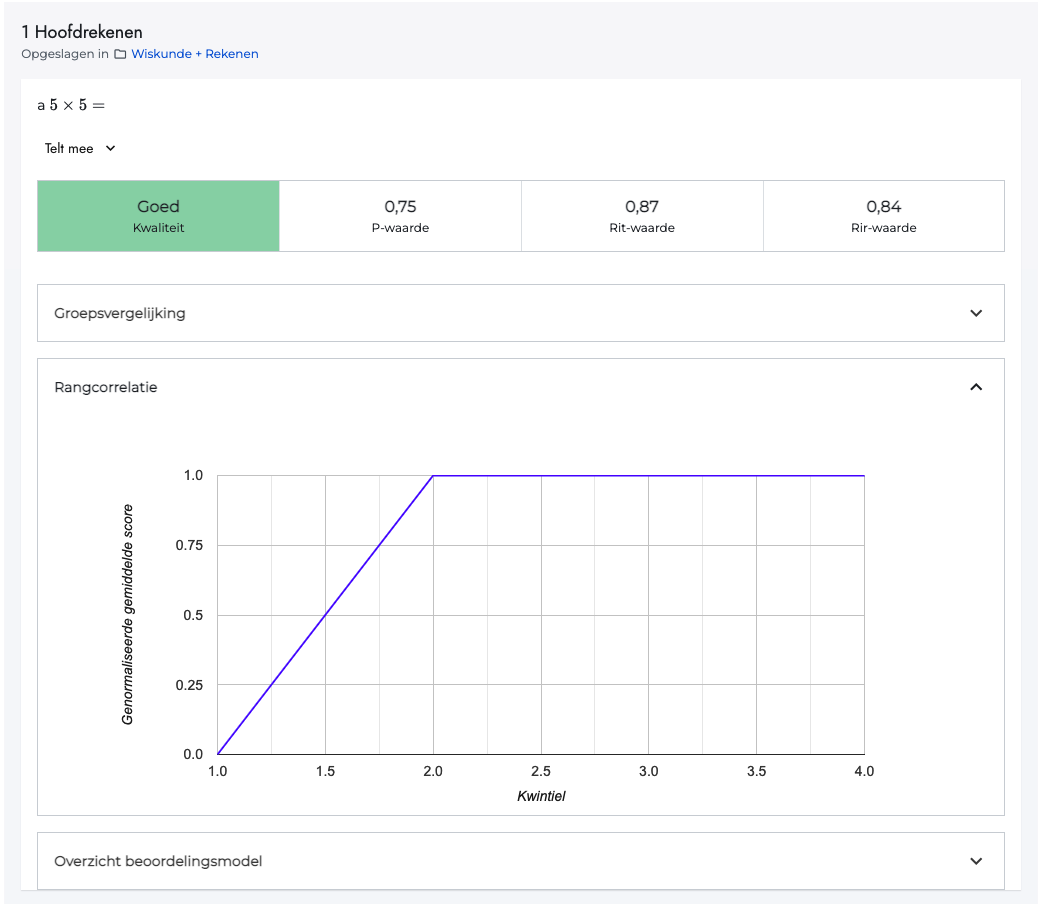Click the 1 Hoofdrekenen title
This screenshot has height=904, width=1045.
82,32
